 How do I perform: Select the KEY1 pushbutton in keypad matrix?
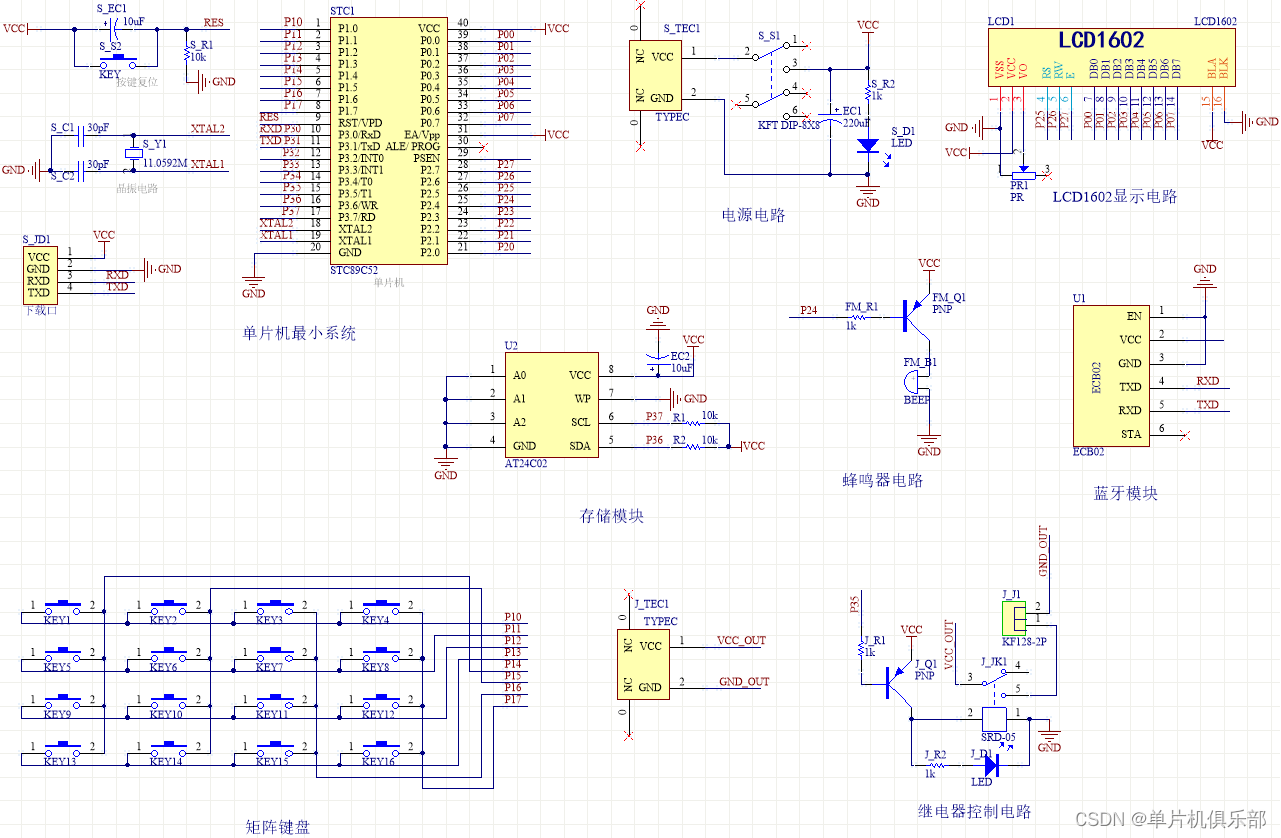click(x=64, y=606)
